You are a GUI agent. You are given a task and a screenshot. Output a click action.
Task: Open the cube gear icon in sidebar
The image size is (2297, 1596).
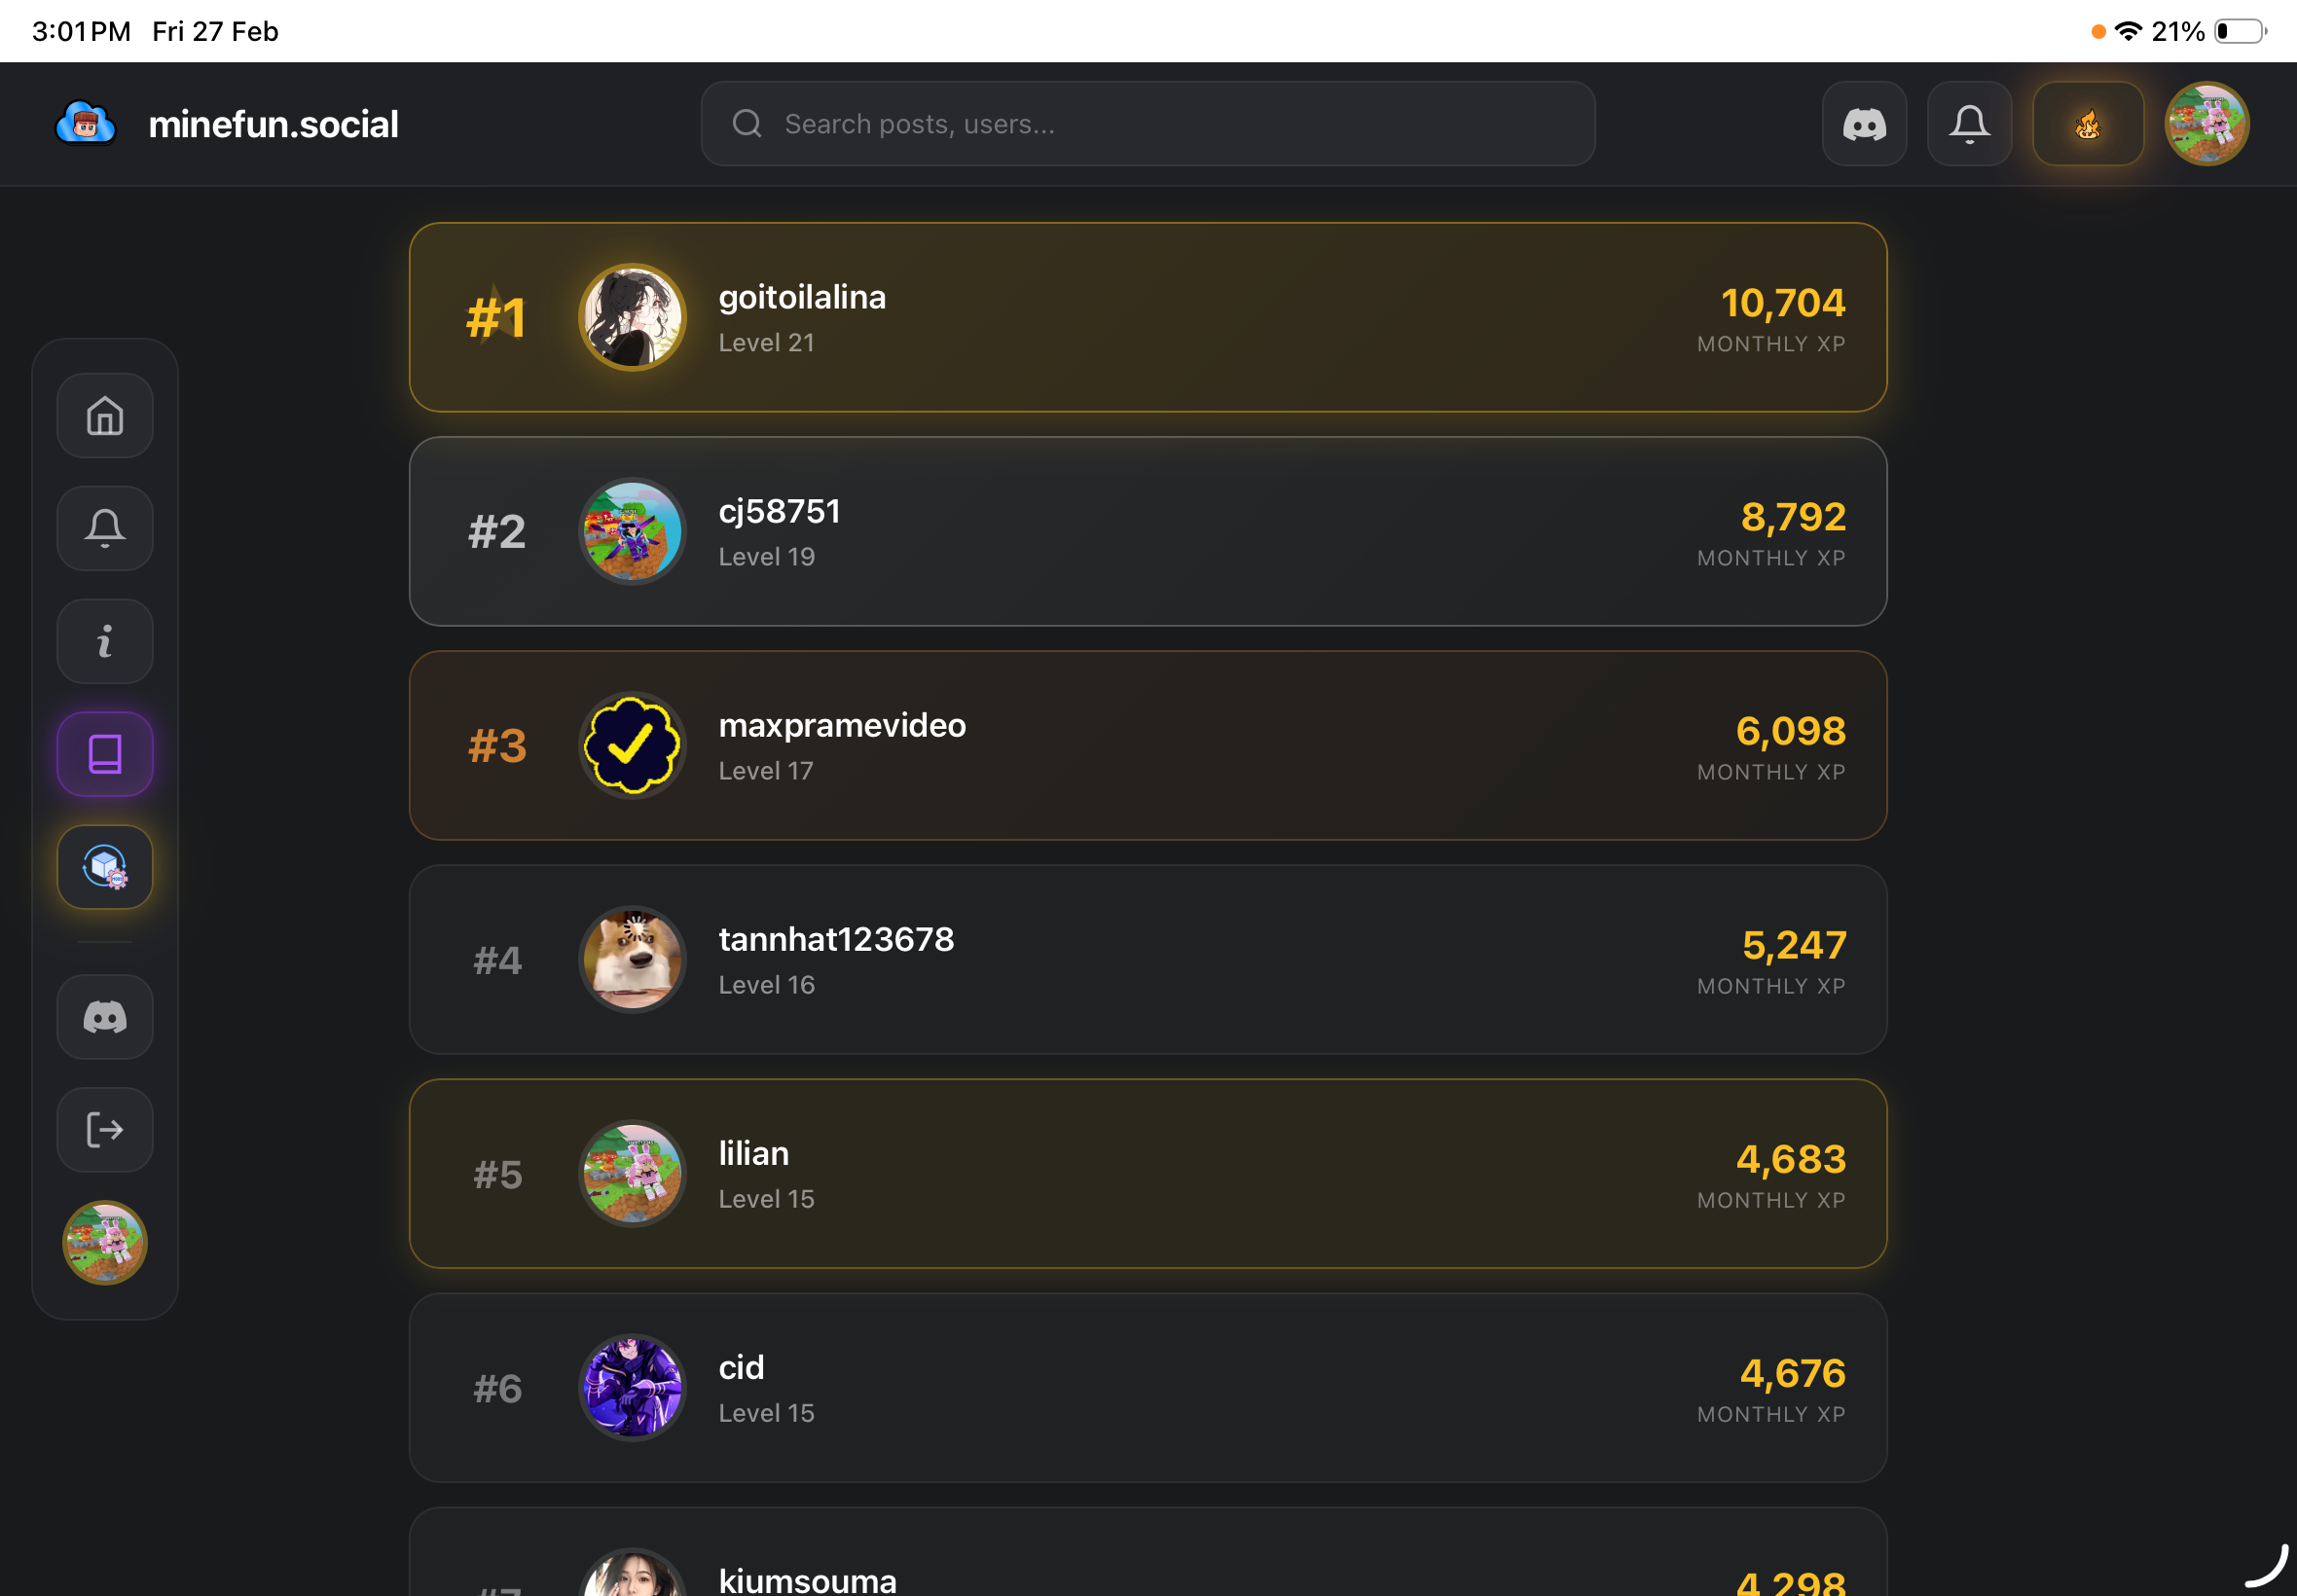point(105,867)
